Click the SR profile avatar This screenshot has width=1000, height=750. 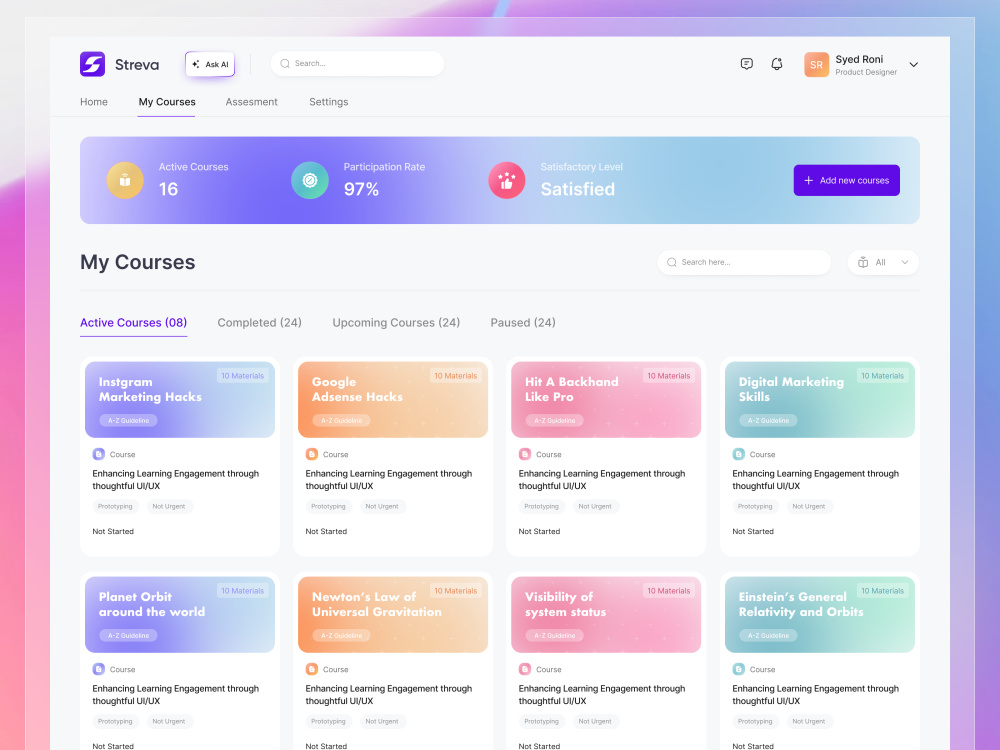click(816, 64)
